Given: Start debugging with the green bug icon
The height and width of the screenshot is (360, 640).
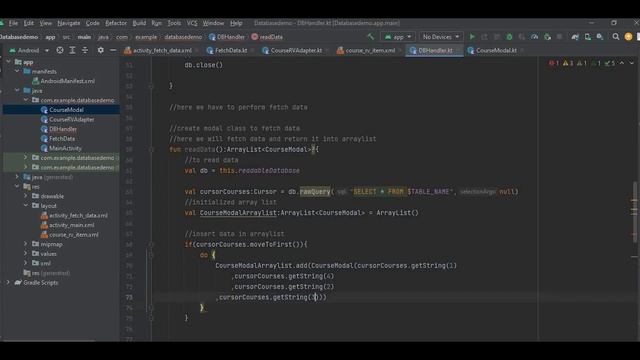Looking at the screenshot, I should tap(509, 37).
